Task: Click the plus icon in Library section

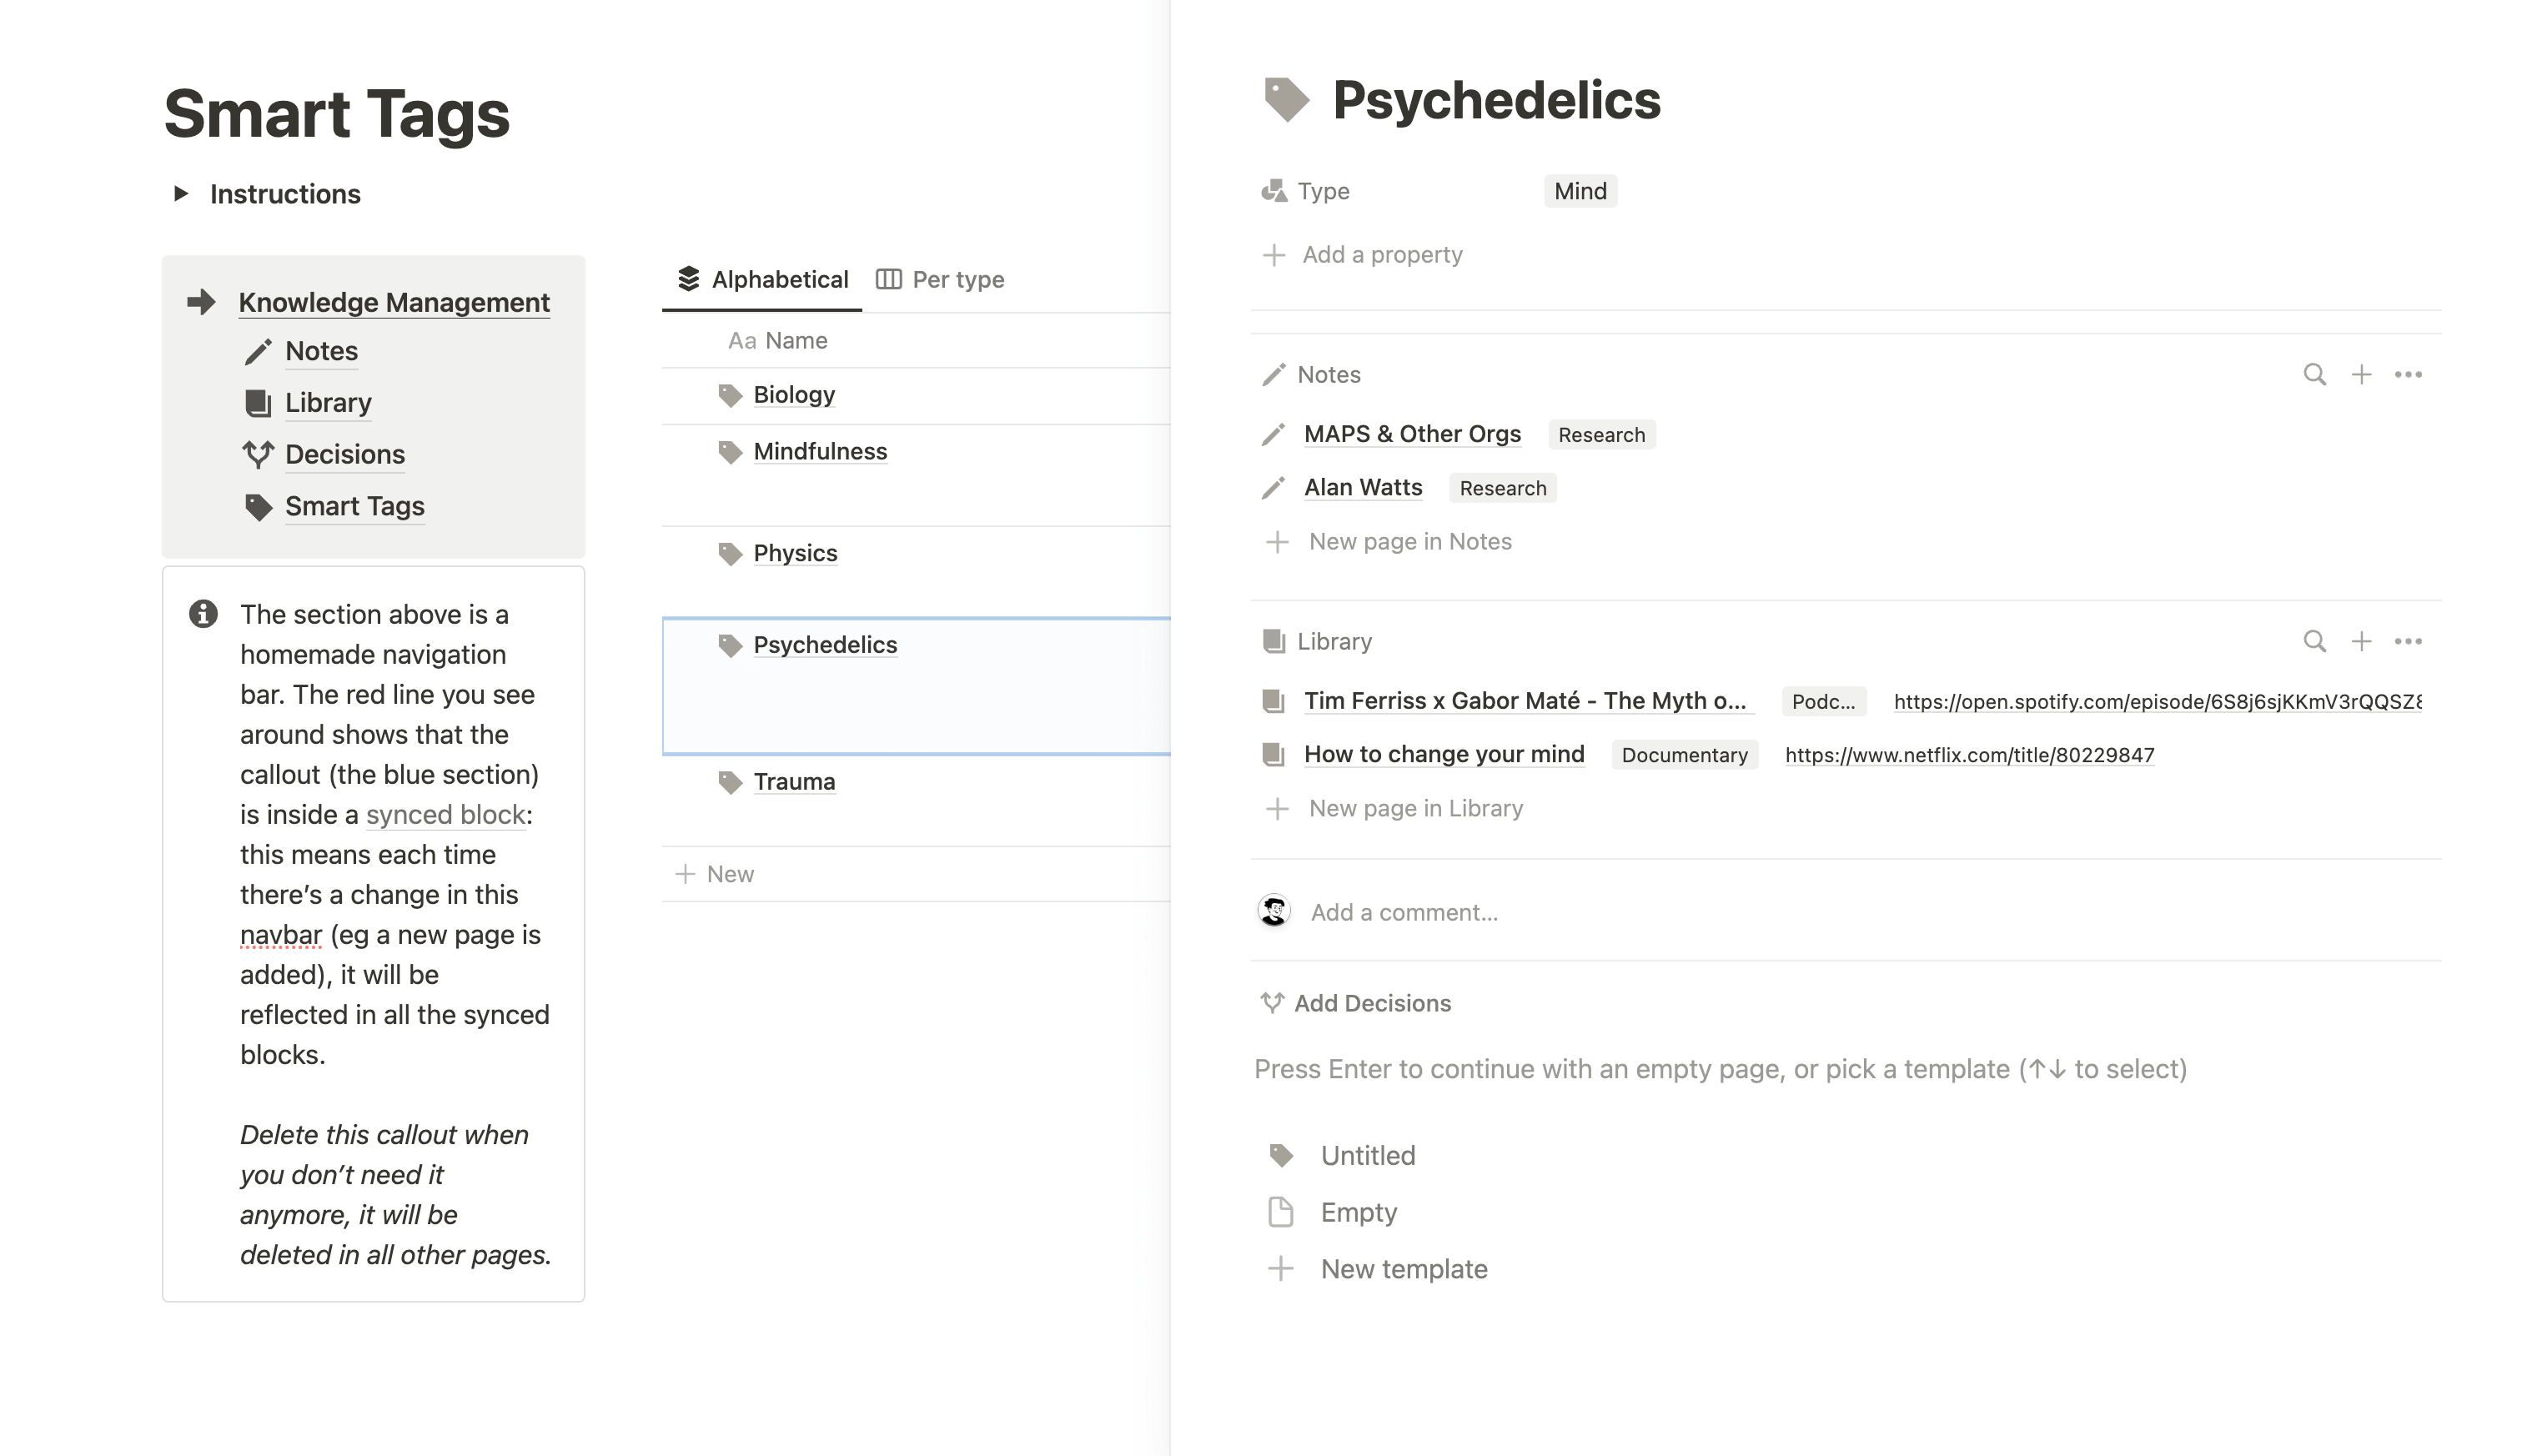Action: pos(2361,641)
